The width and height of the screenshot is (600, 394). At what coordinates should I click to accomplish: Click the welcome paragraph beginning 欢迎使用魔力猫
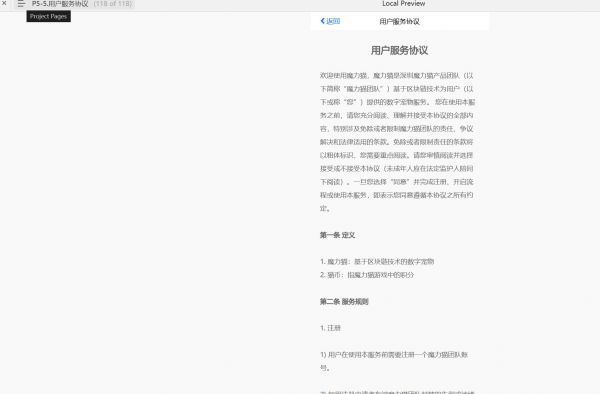tap(397, 142)
